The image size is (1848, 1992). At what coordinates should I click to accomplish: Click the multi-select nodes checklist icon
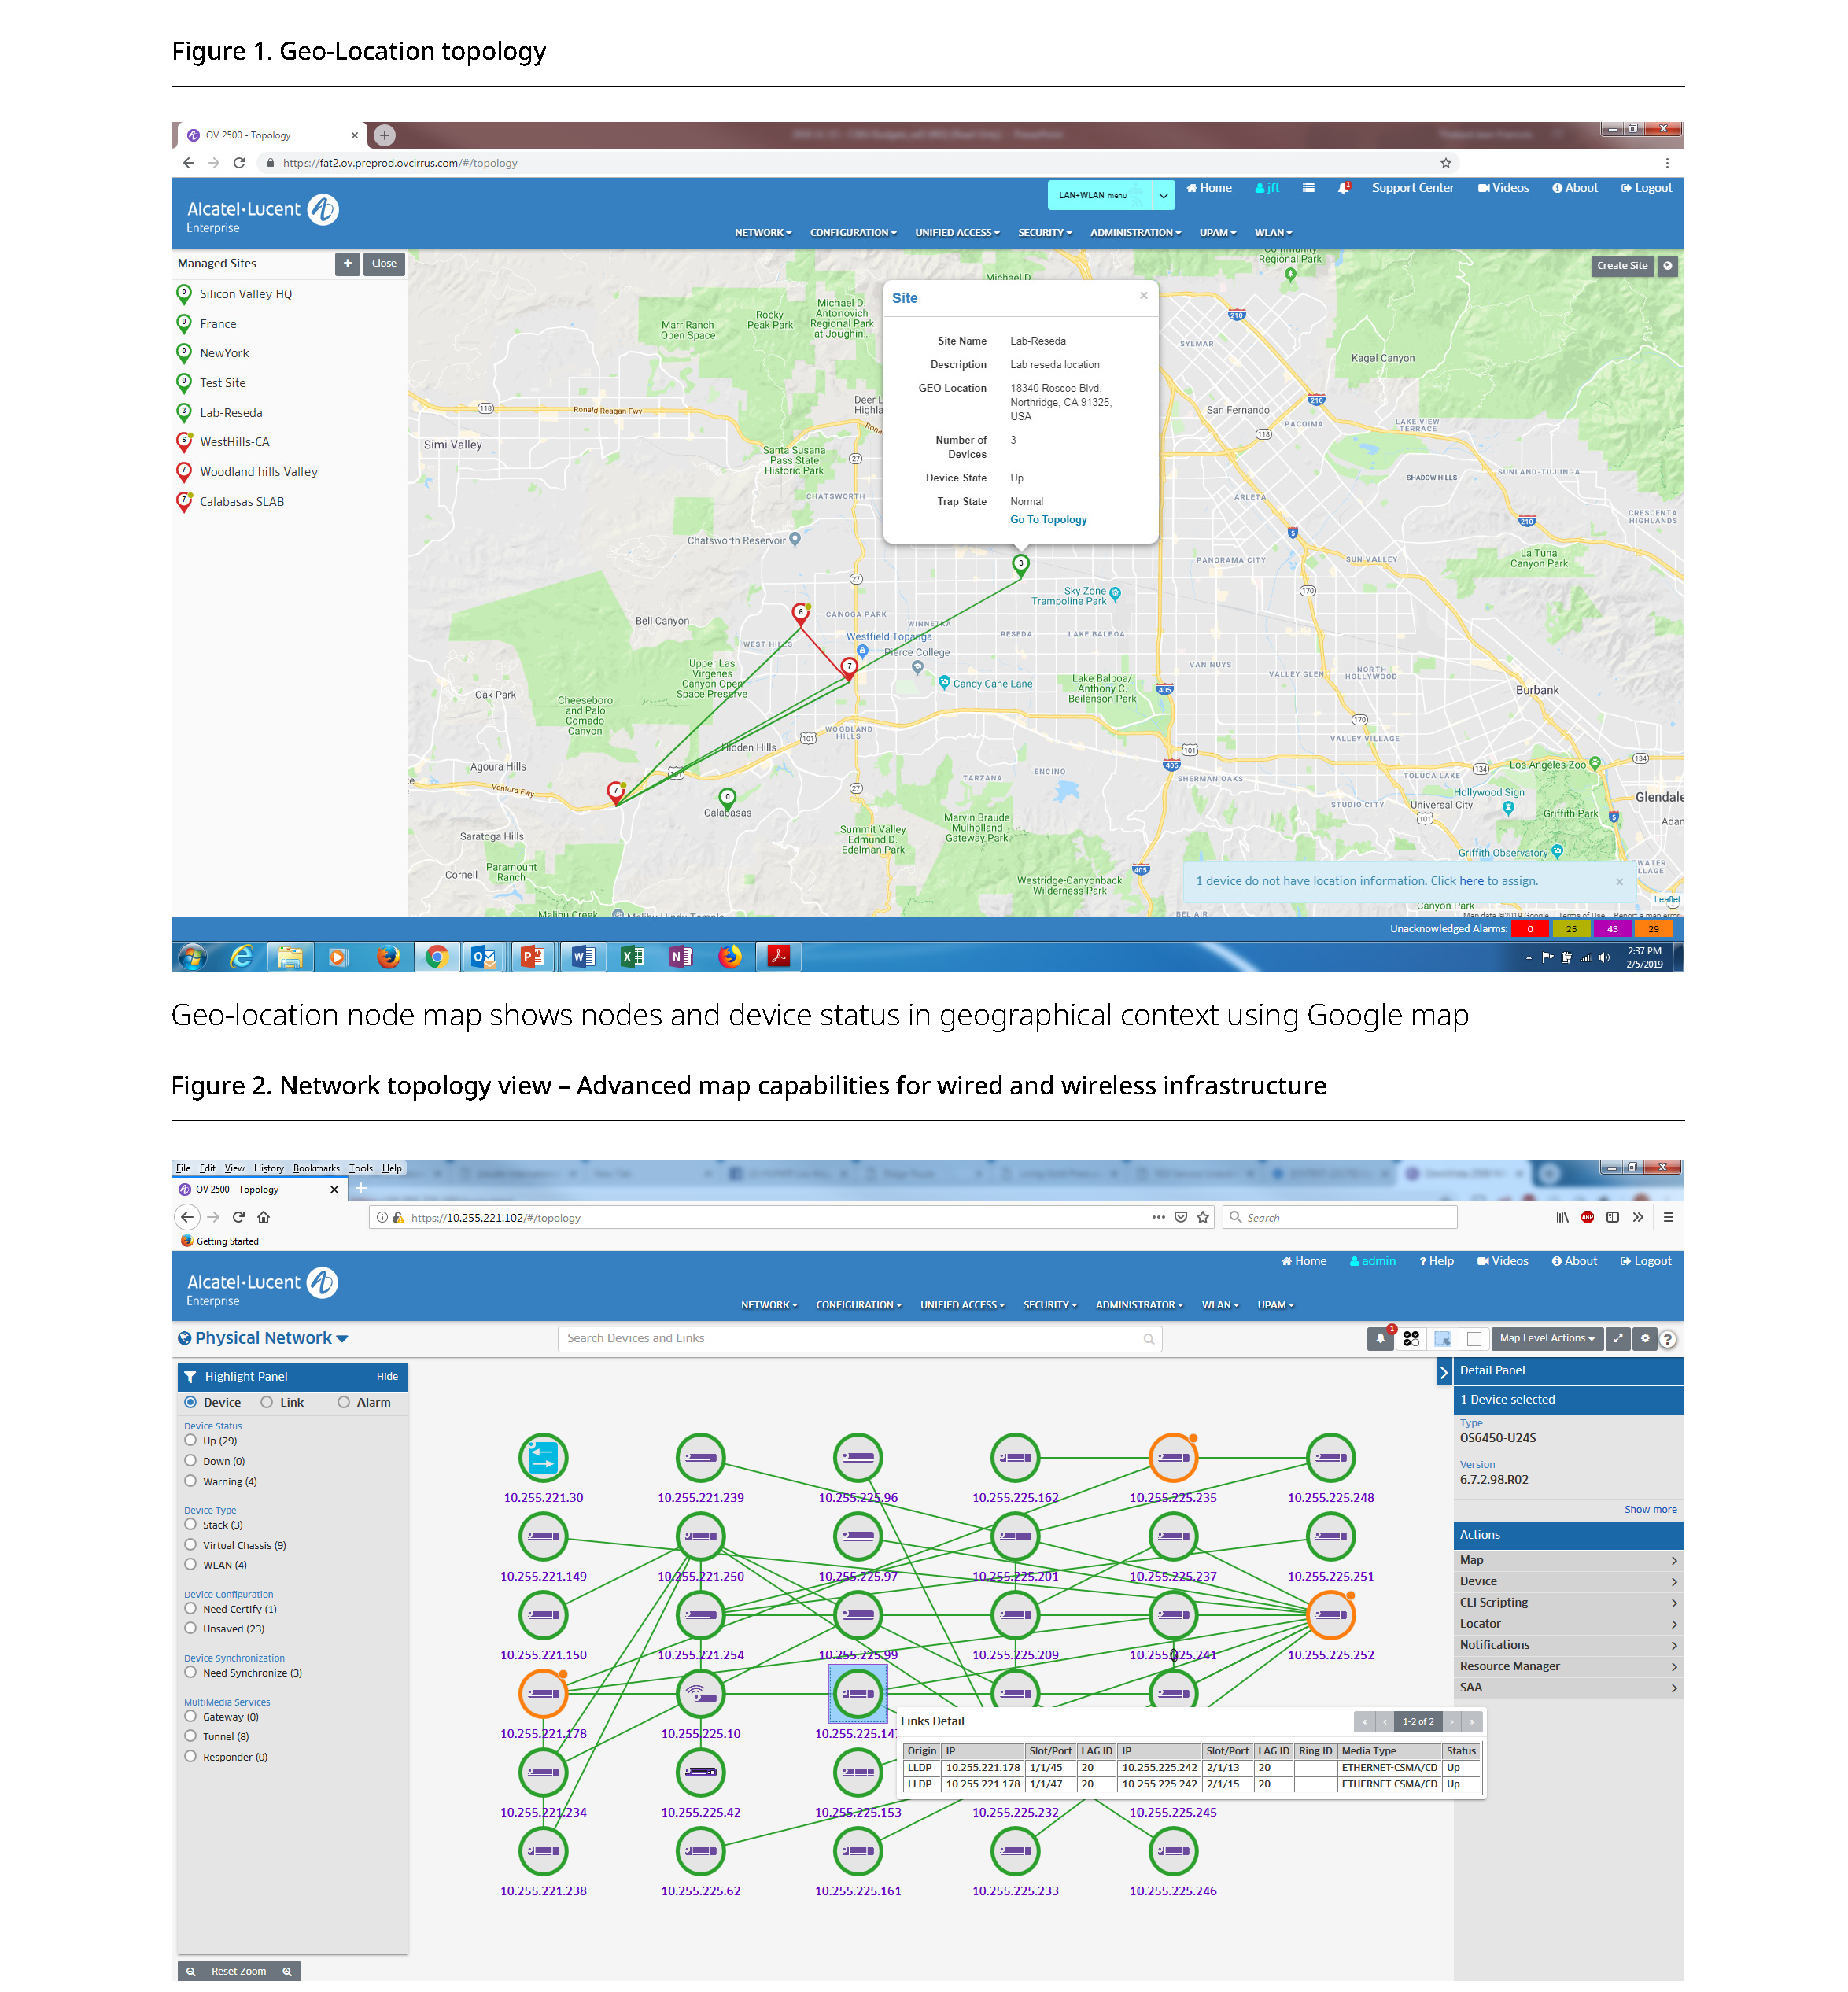point(1411,1338)
